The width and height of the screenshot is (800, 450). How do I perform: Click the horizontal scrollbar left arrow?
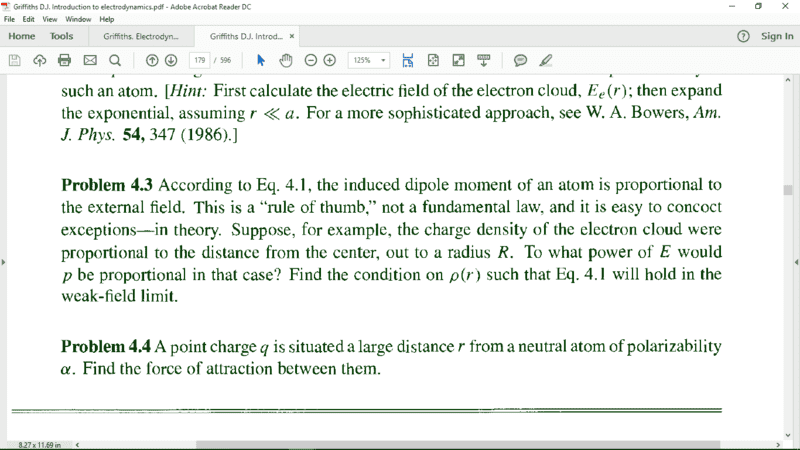[77, 445]
